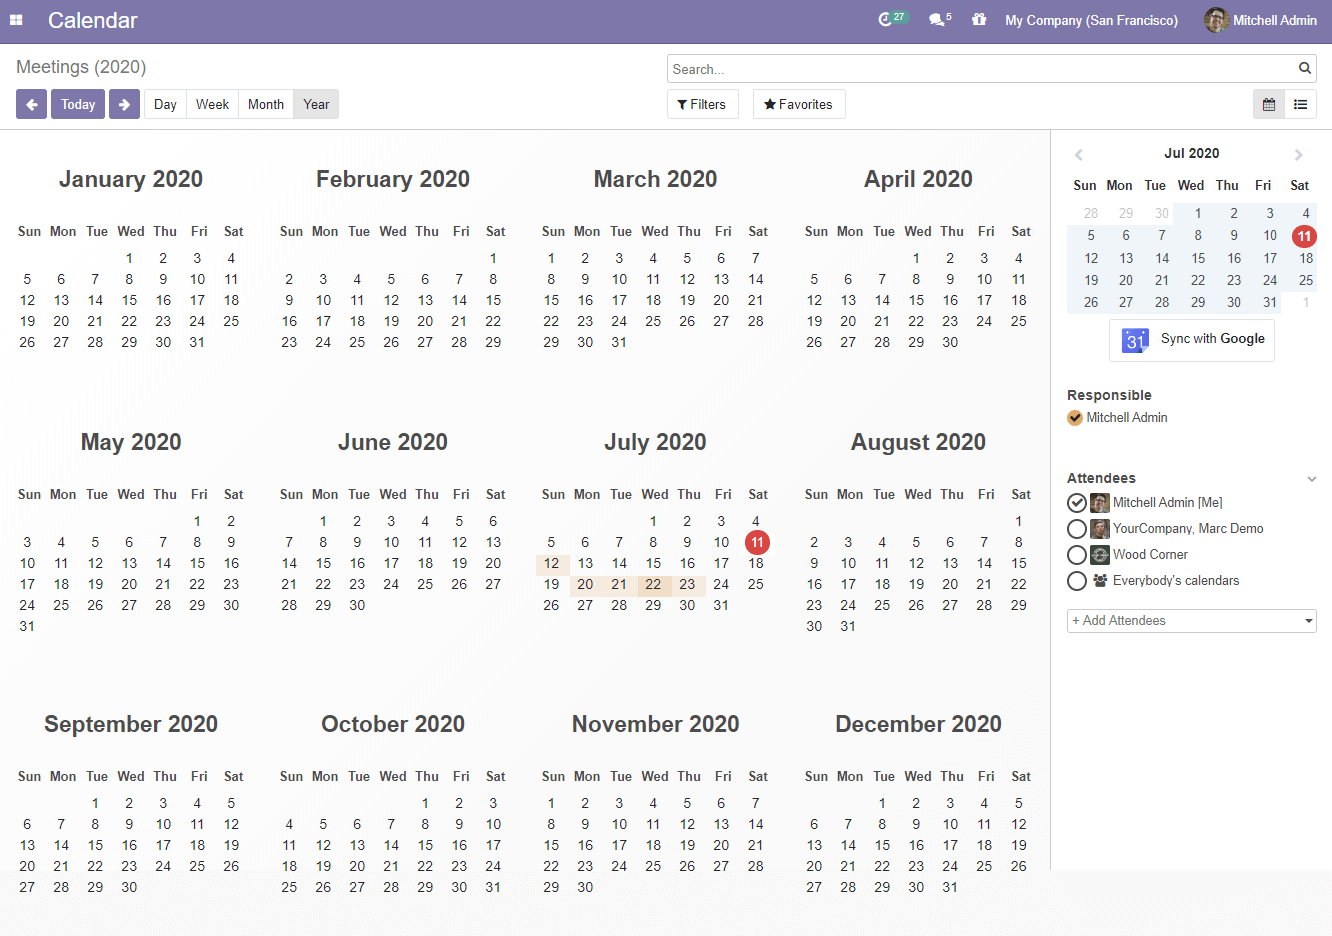Click July 12 highlighted cell in year view
The image size is (1332, 936).
coord(552,564)
